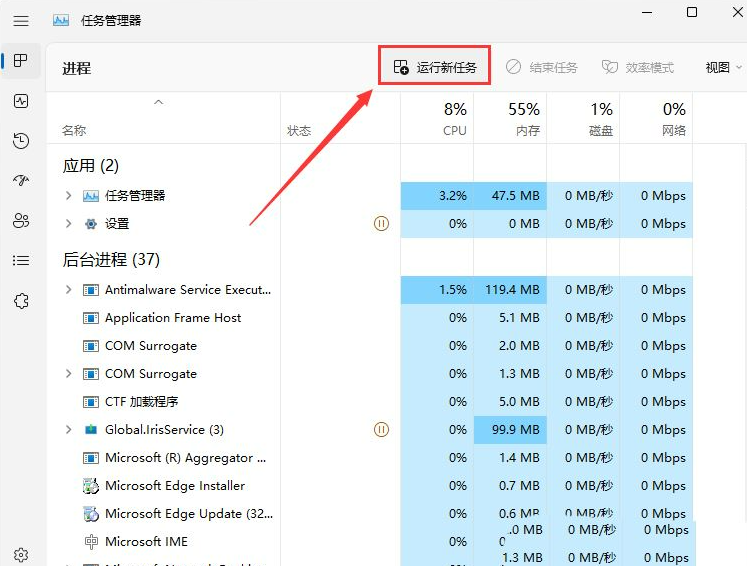The height and width of the screenshot is (566, 747).
Task: Click the 运行新任务 button
Action: tap(434, 67)
